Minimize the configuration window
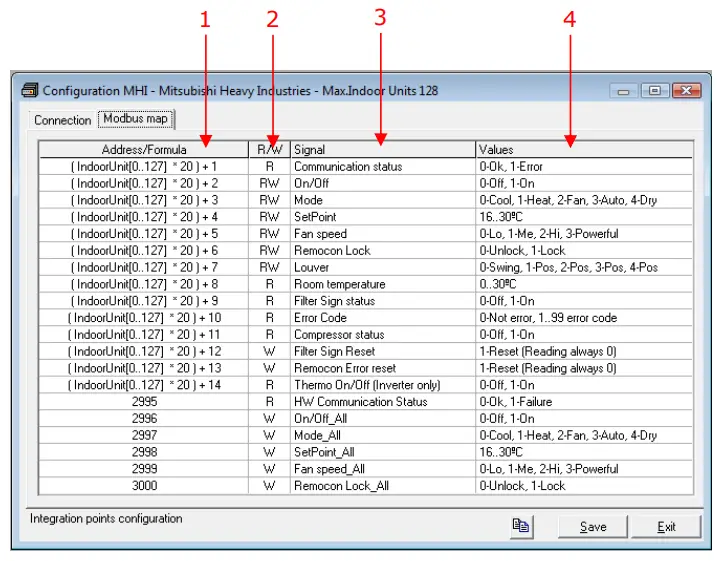 623,91
